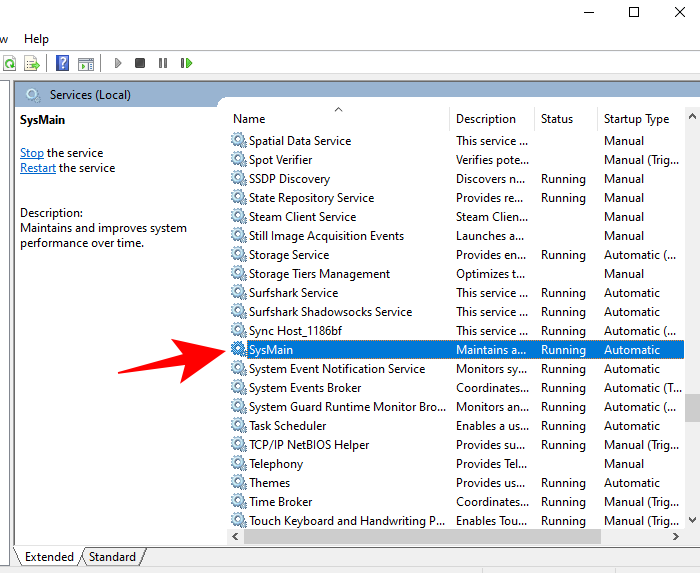
Task: Select the Task Scheduler service name
Action: (x=288, y=426)
